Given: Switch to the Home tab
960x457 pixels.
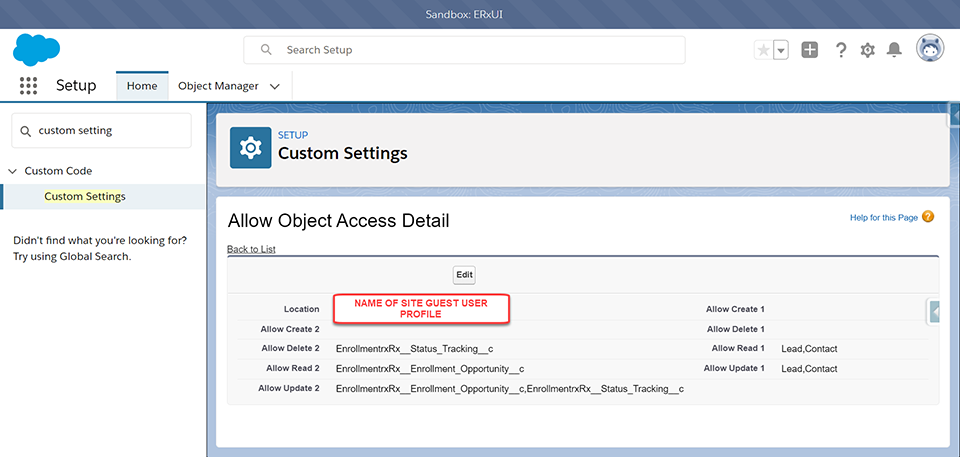Looking at the screenshot, I should 142,86.
